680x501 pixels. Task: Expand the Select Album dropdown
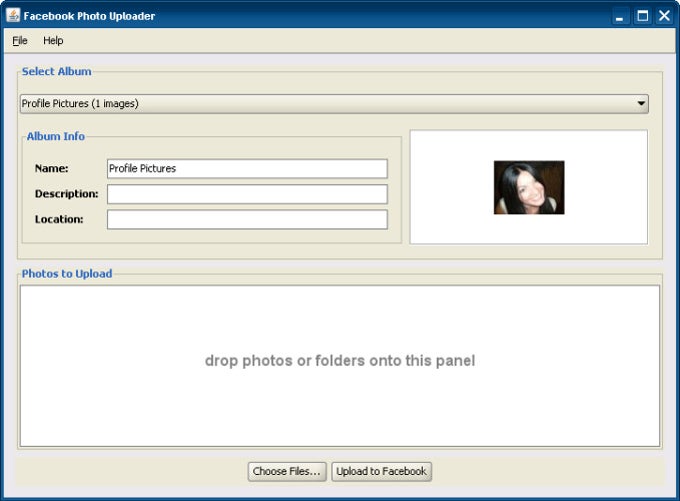[x=334, y=104]
